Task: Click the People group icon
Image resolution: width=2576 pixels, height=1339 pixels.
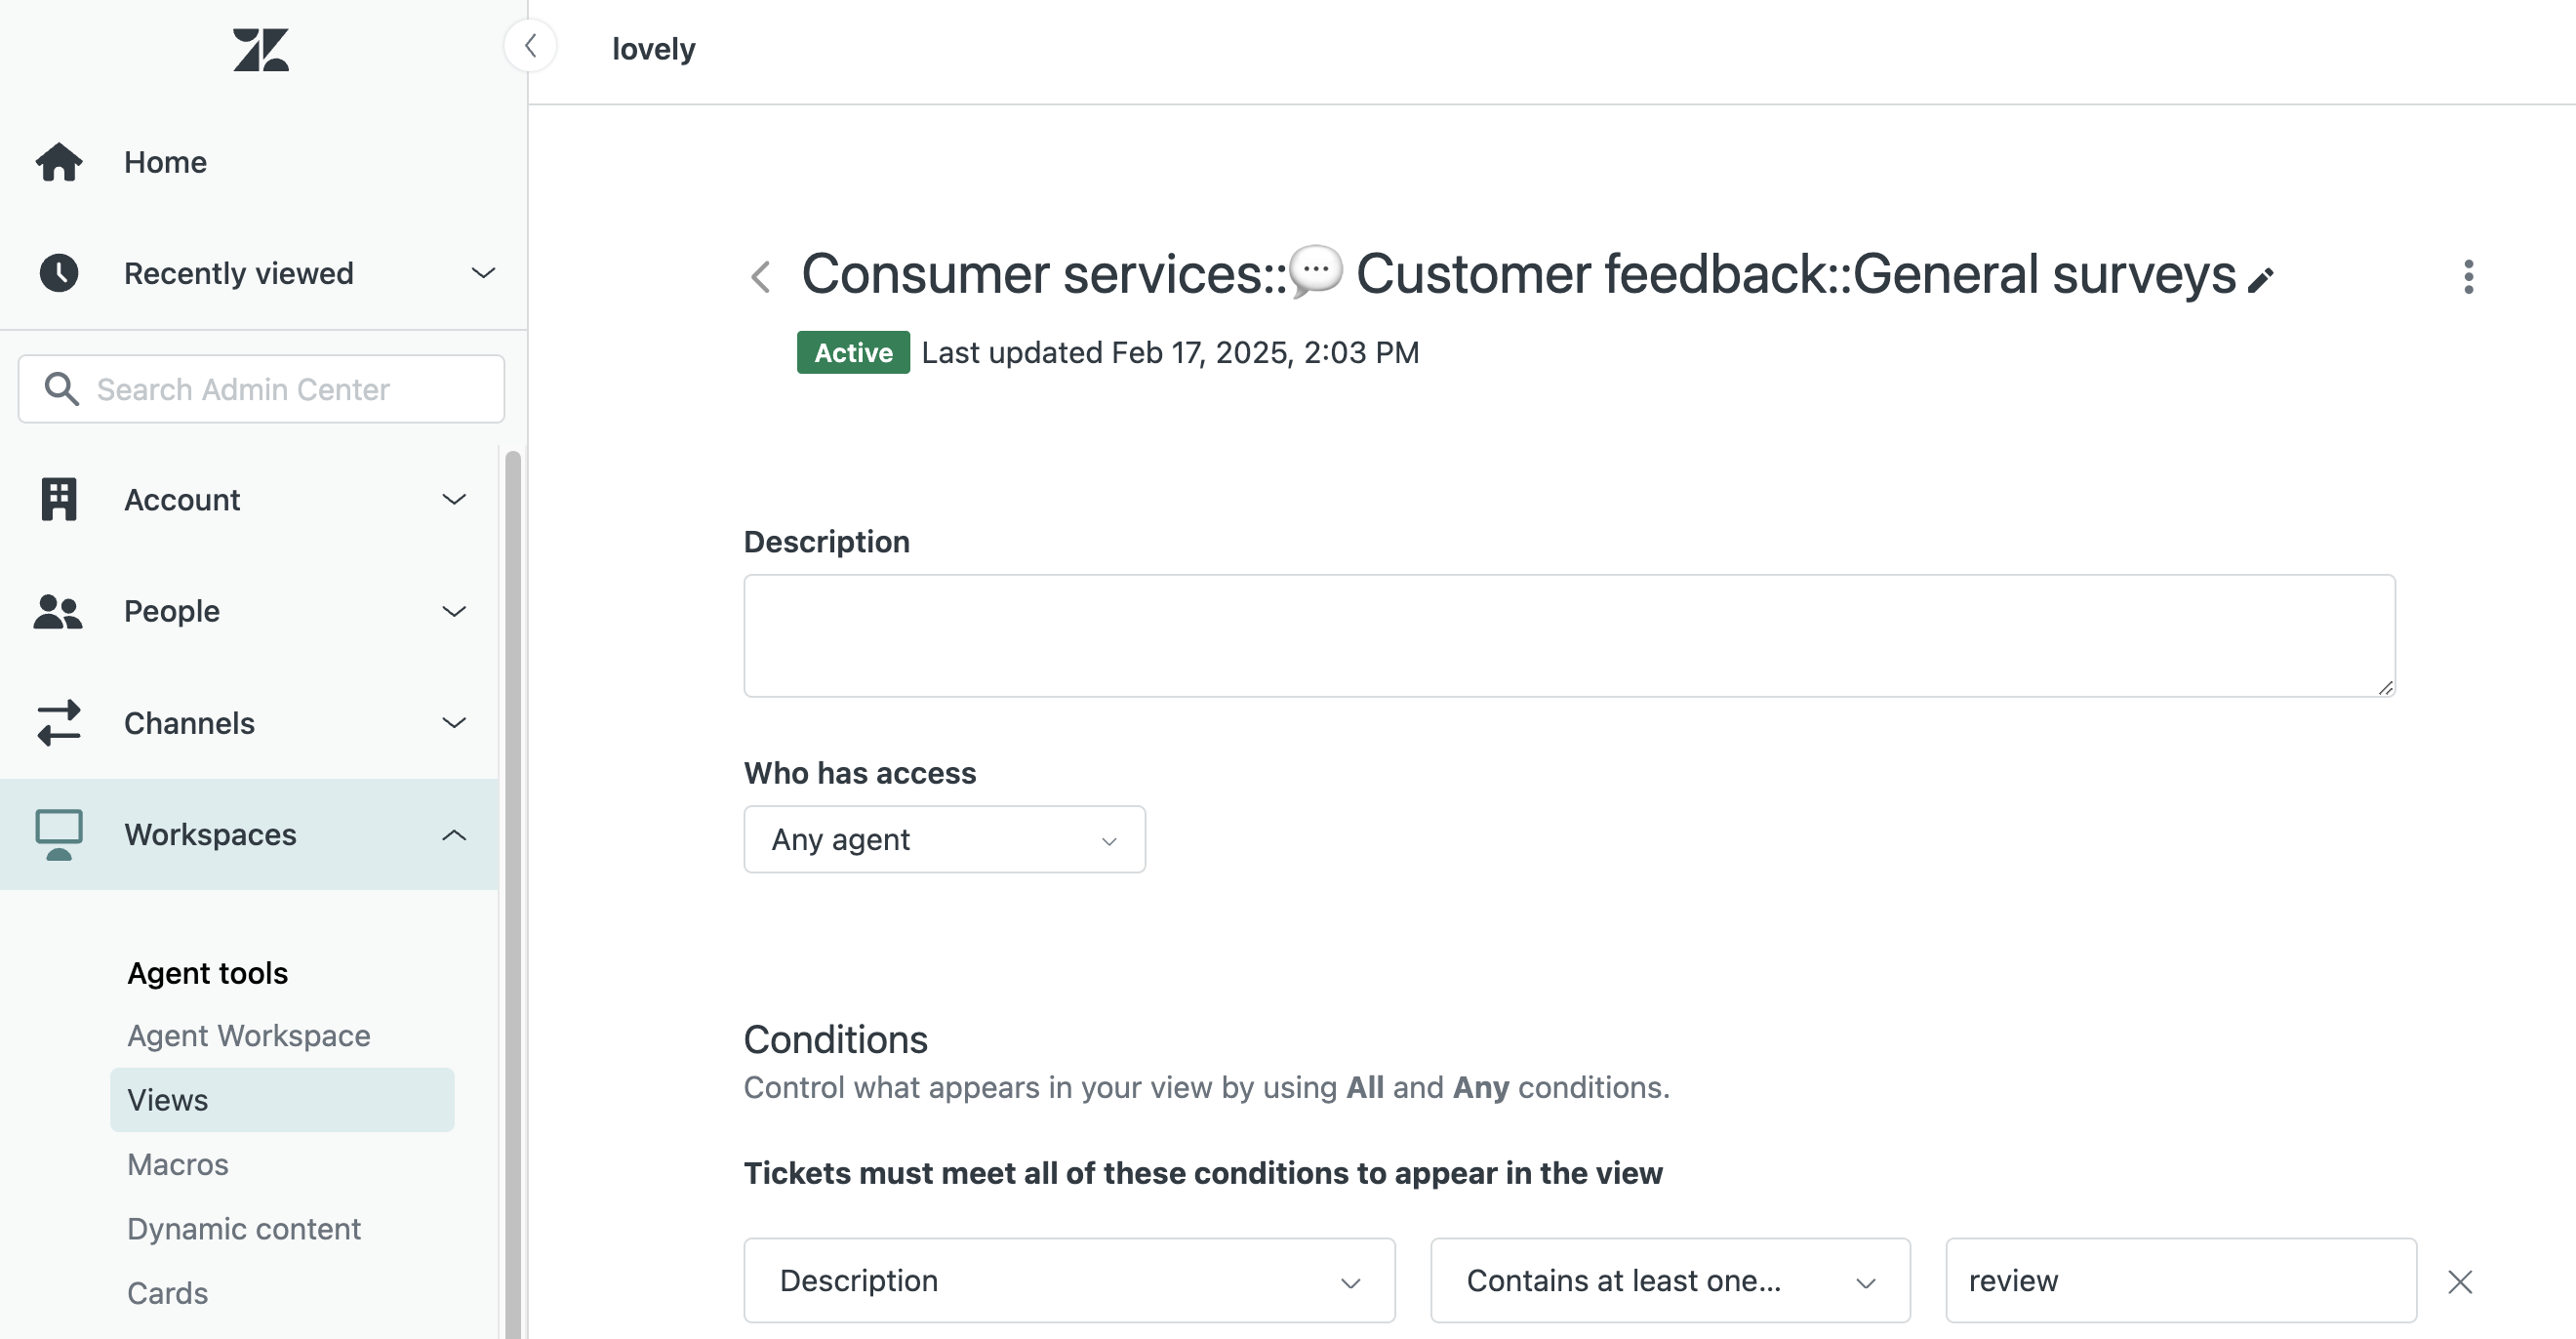Action: tap(58, 611)
